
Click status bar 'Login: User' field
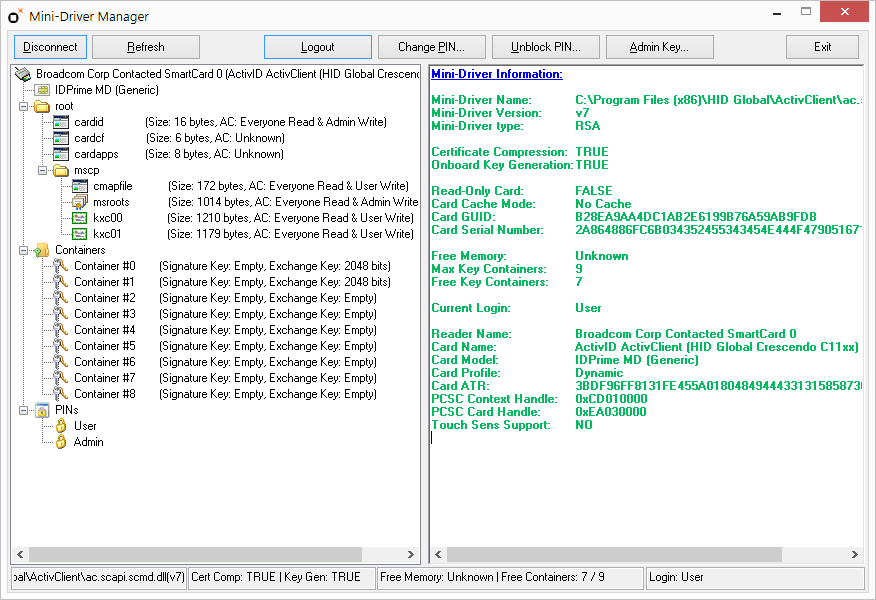pos(755,578)
